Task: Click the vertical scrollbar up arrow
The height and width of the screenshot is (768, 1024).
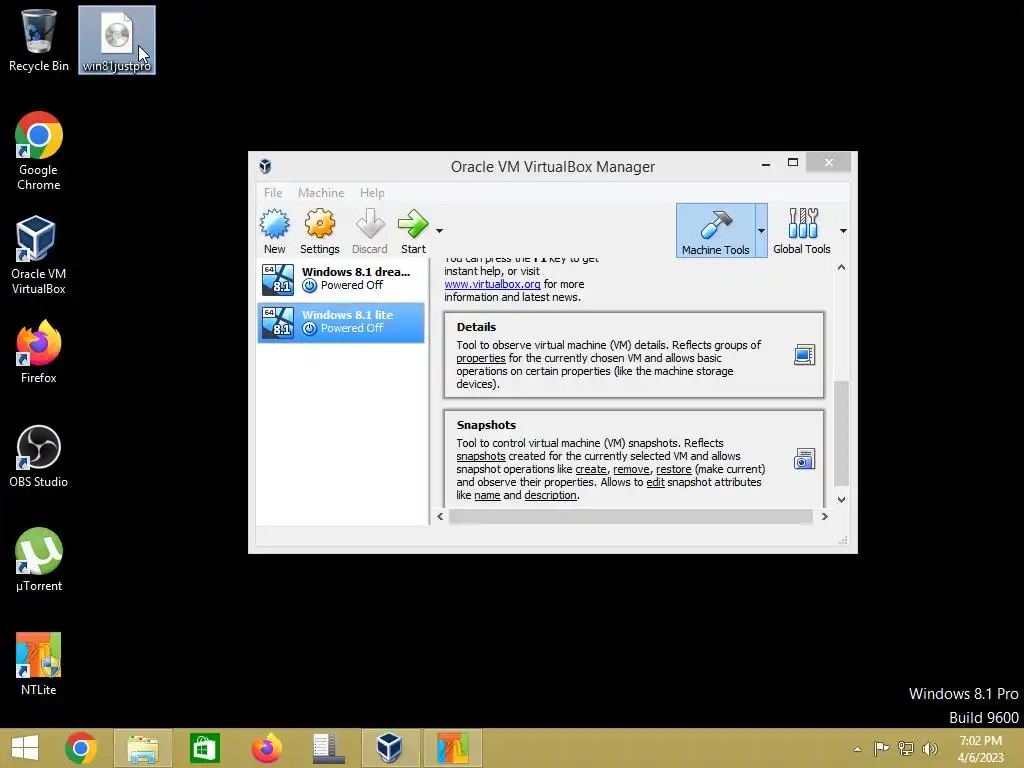Action: 841,267
